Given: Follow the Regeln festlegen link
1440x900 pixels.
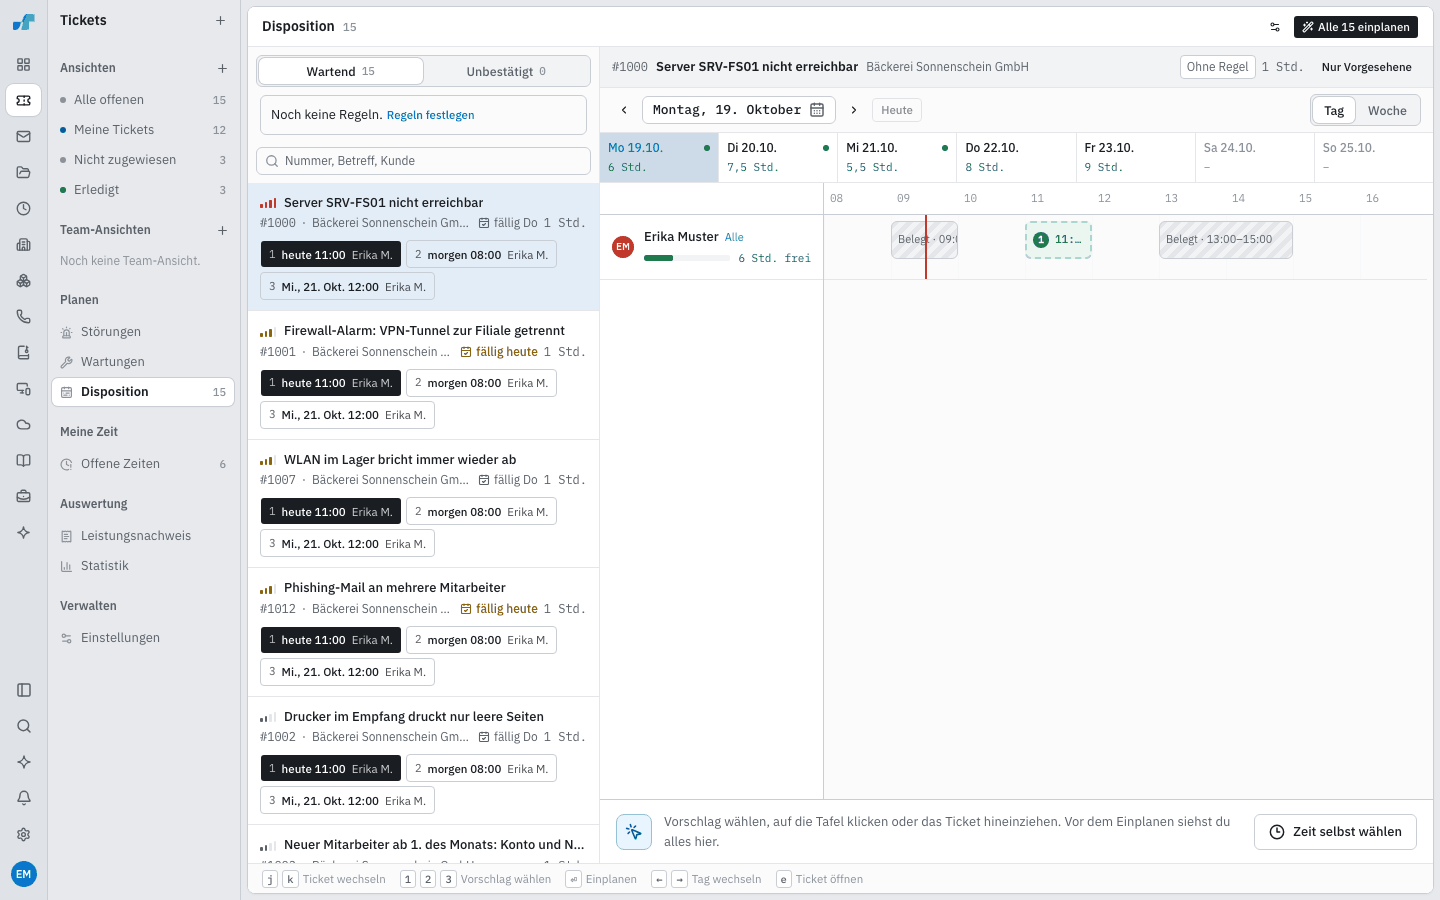Looking at the screenshot, I should pos(430,115).
